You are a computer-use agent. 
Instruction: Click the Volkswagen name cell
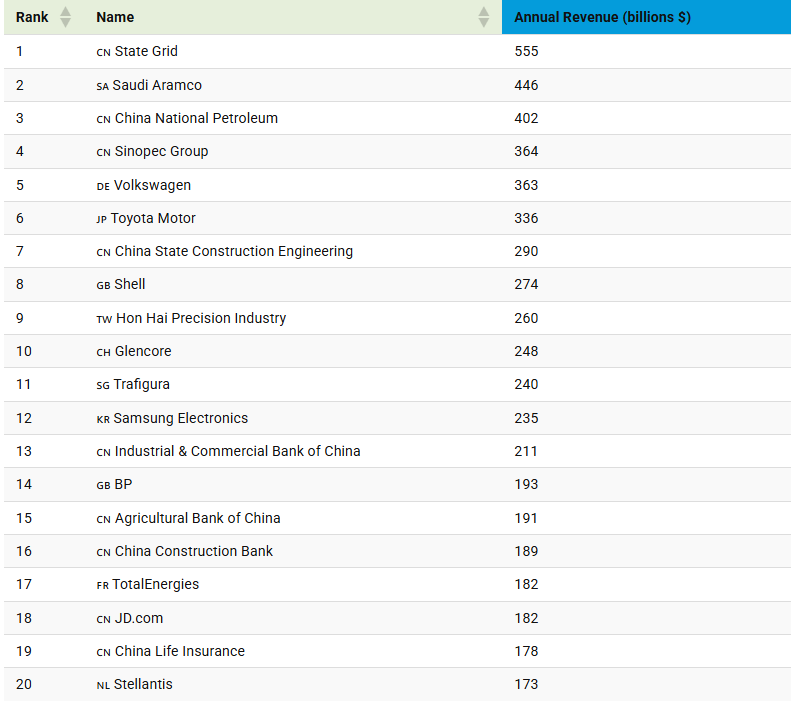(152, 185)
